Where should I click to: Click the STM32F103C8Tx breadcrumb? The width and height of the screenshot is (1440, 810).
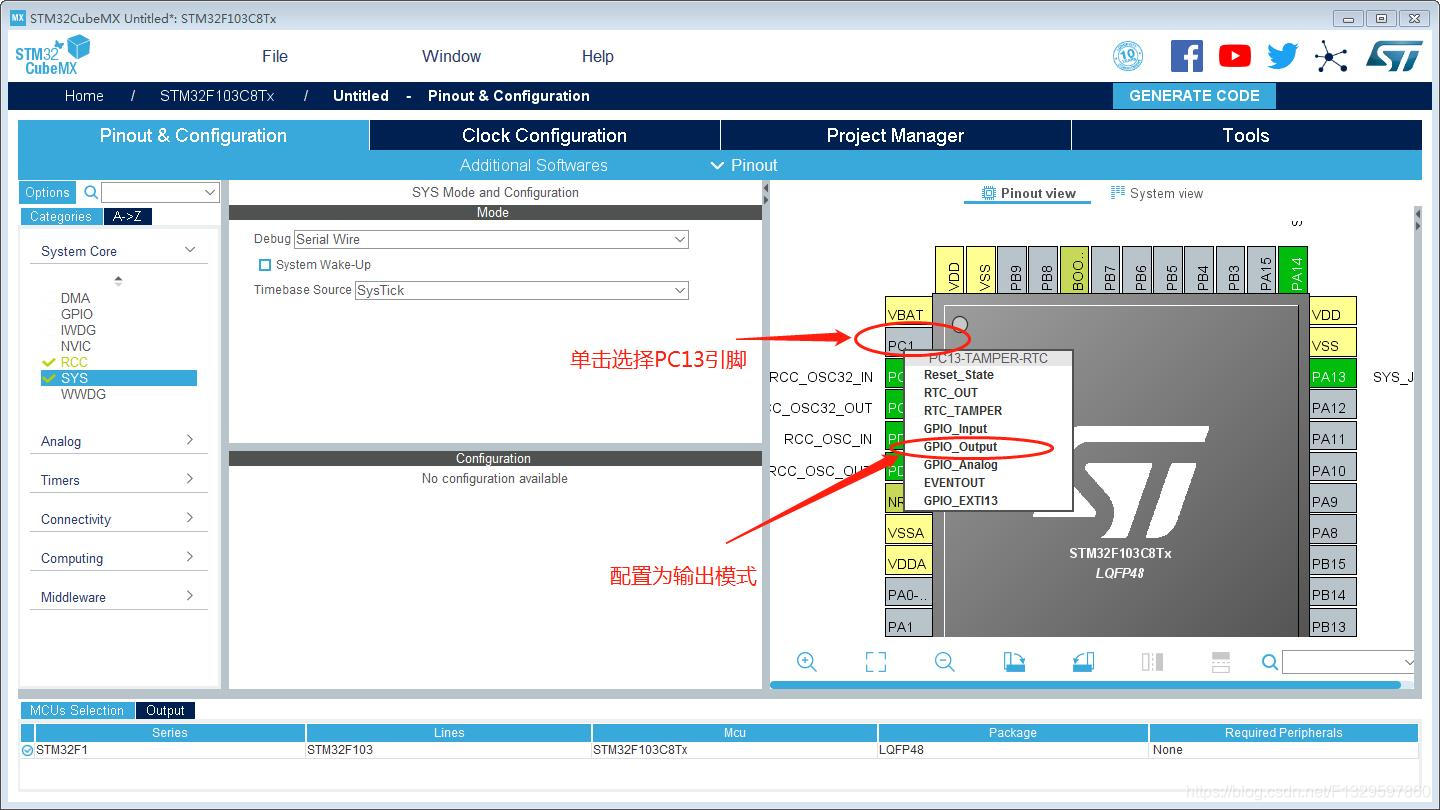click(x=217, y=96)
